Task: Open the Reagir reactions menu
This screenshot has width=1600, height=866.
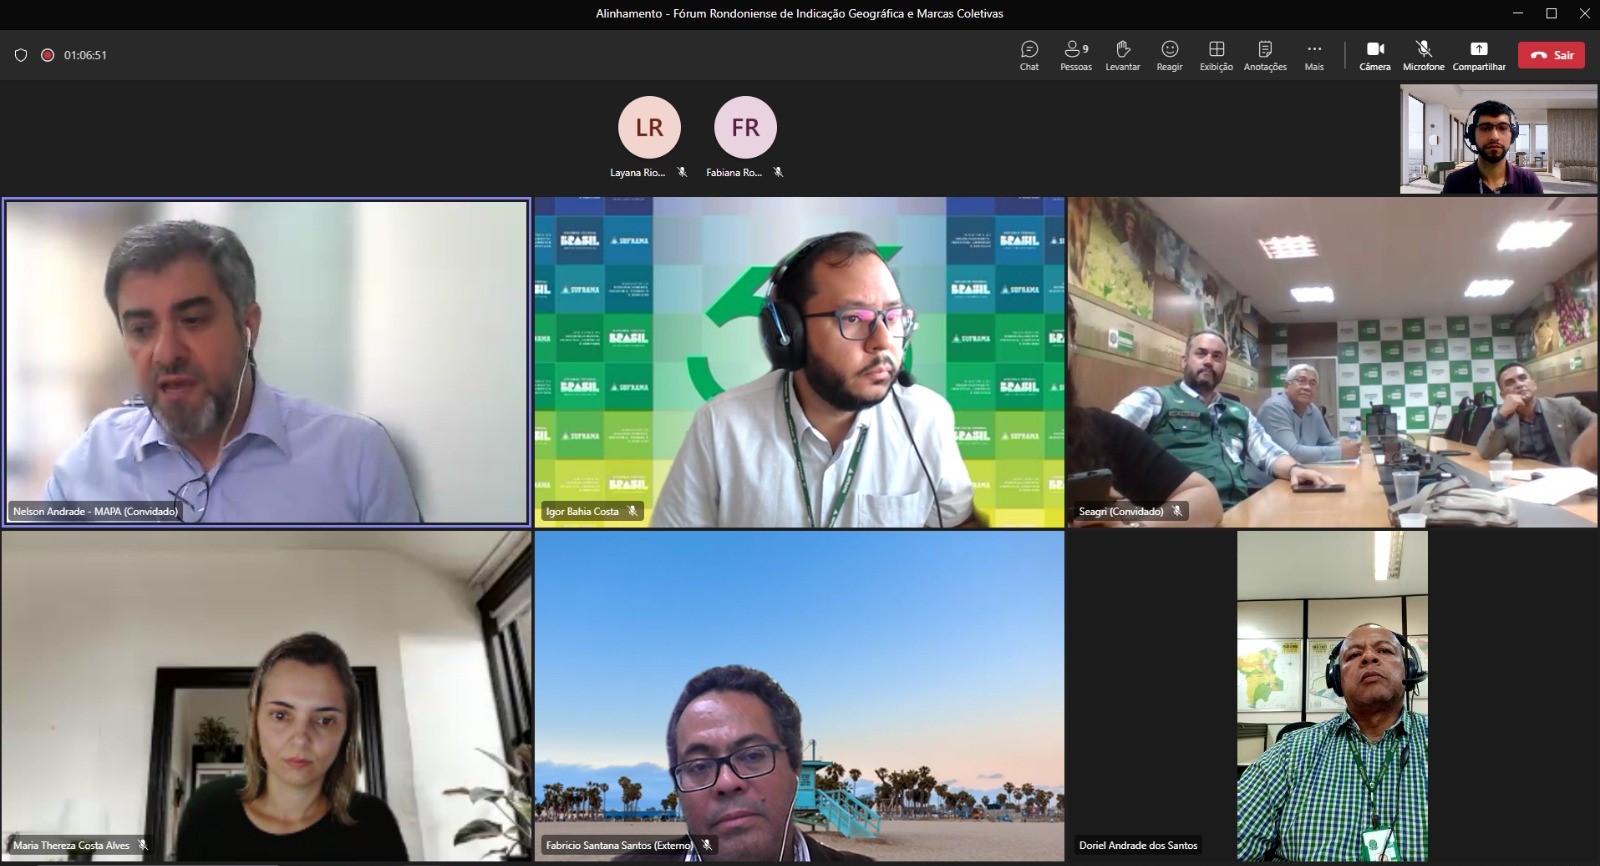Action: click(1169, 55)
